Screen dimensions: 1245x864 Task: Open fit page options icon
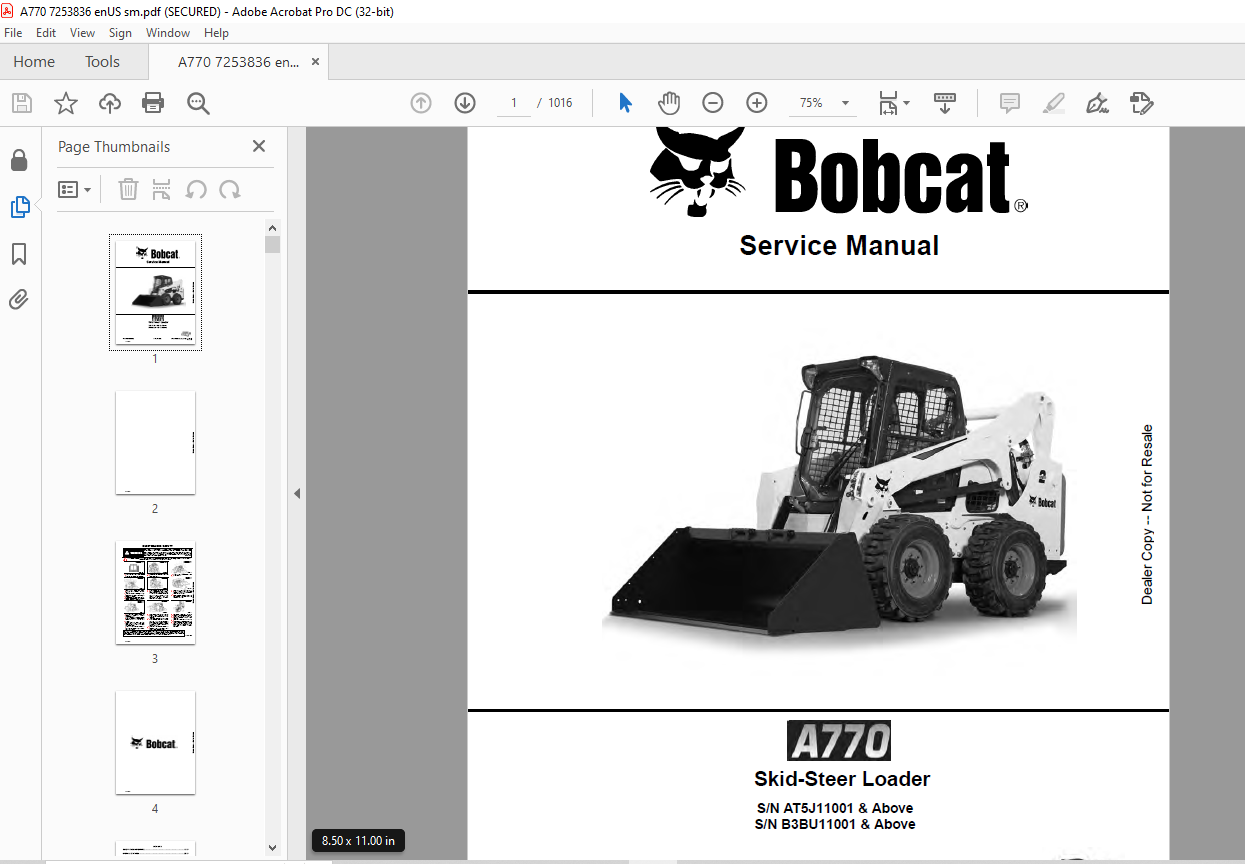893,103
